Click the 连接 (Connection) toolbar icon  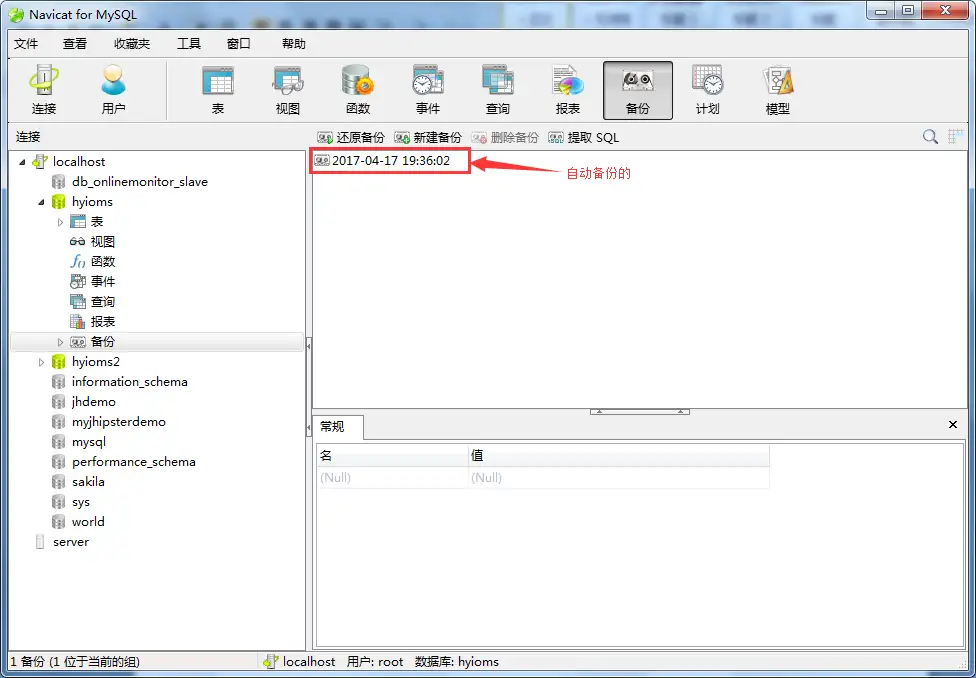click(x=43, y=90)
